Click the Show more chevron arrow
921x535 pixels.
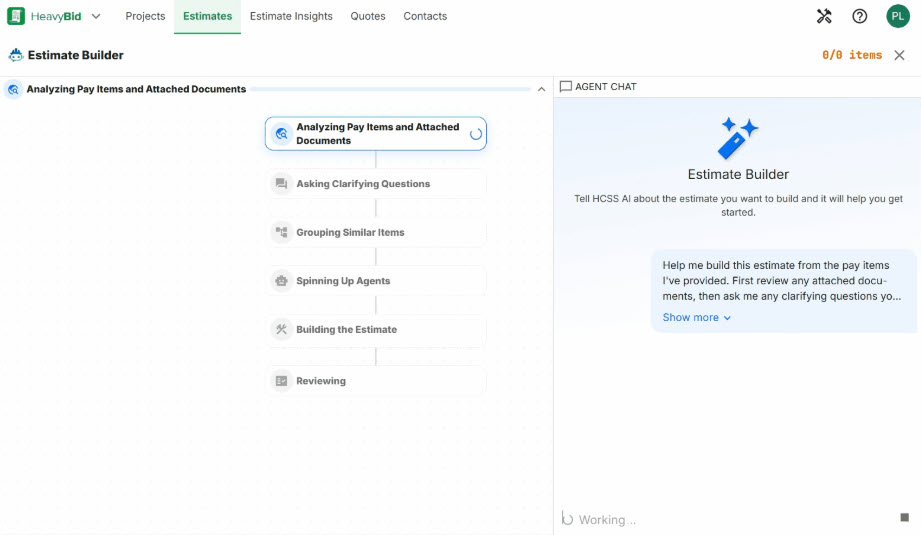[727, 318]
